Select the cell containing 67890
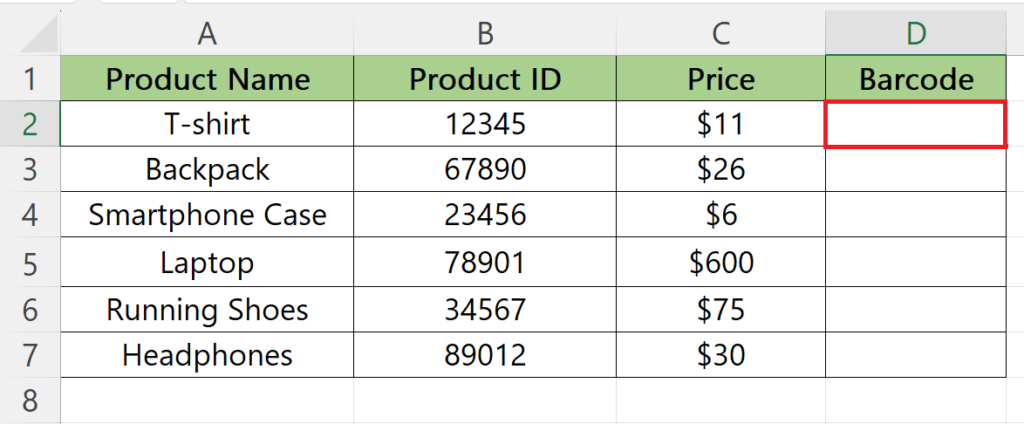The height and width of the screenshot is (424, 1024). [485, 169]
